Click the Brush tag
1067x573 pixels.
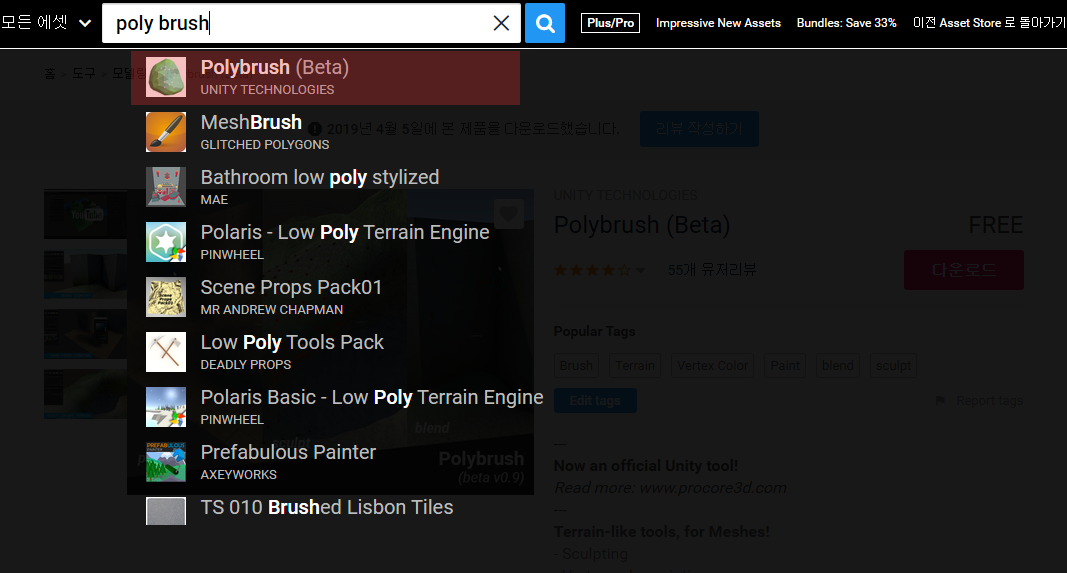576,366
